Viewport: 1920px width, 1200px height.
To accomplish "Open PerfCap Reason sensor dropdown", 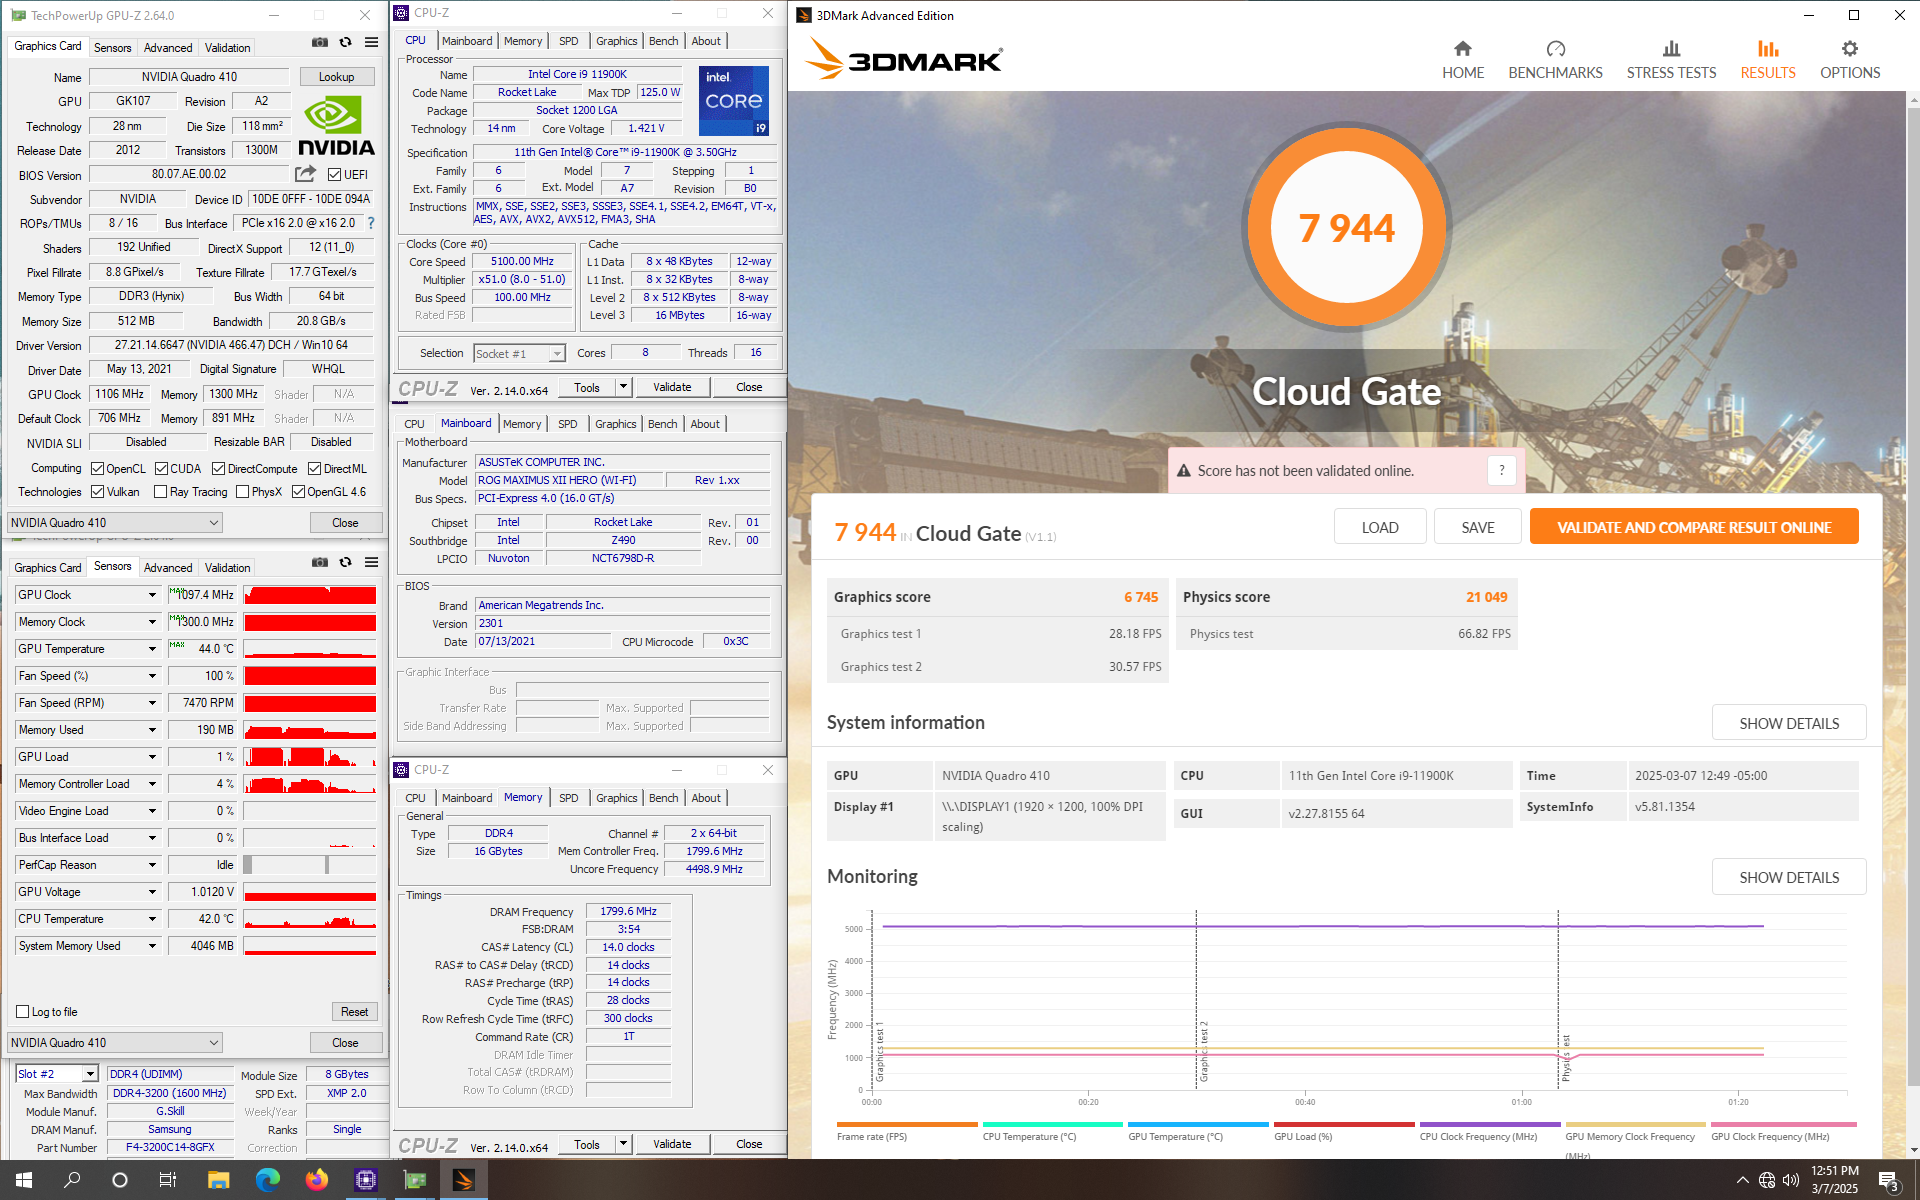I will pos(152,865).
